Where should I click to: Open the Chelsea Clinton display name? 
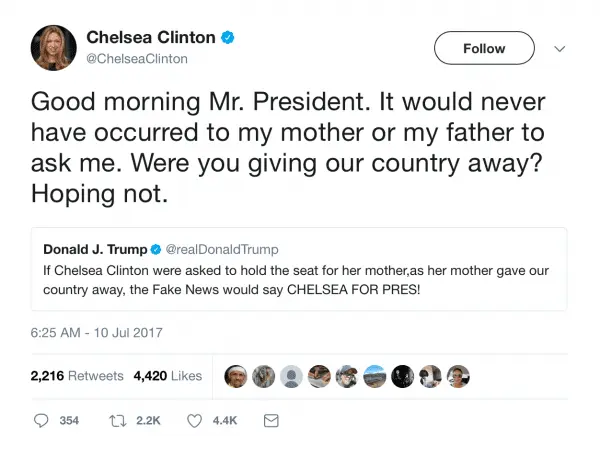point(150,38)
